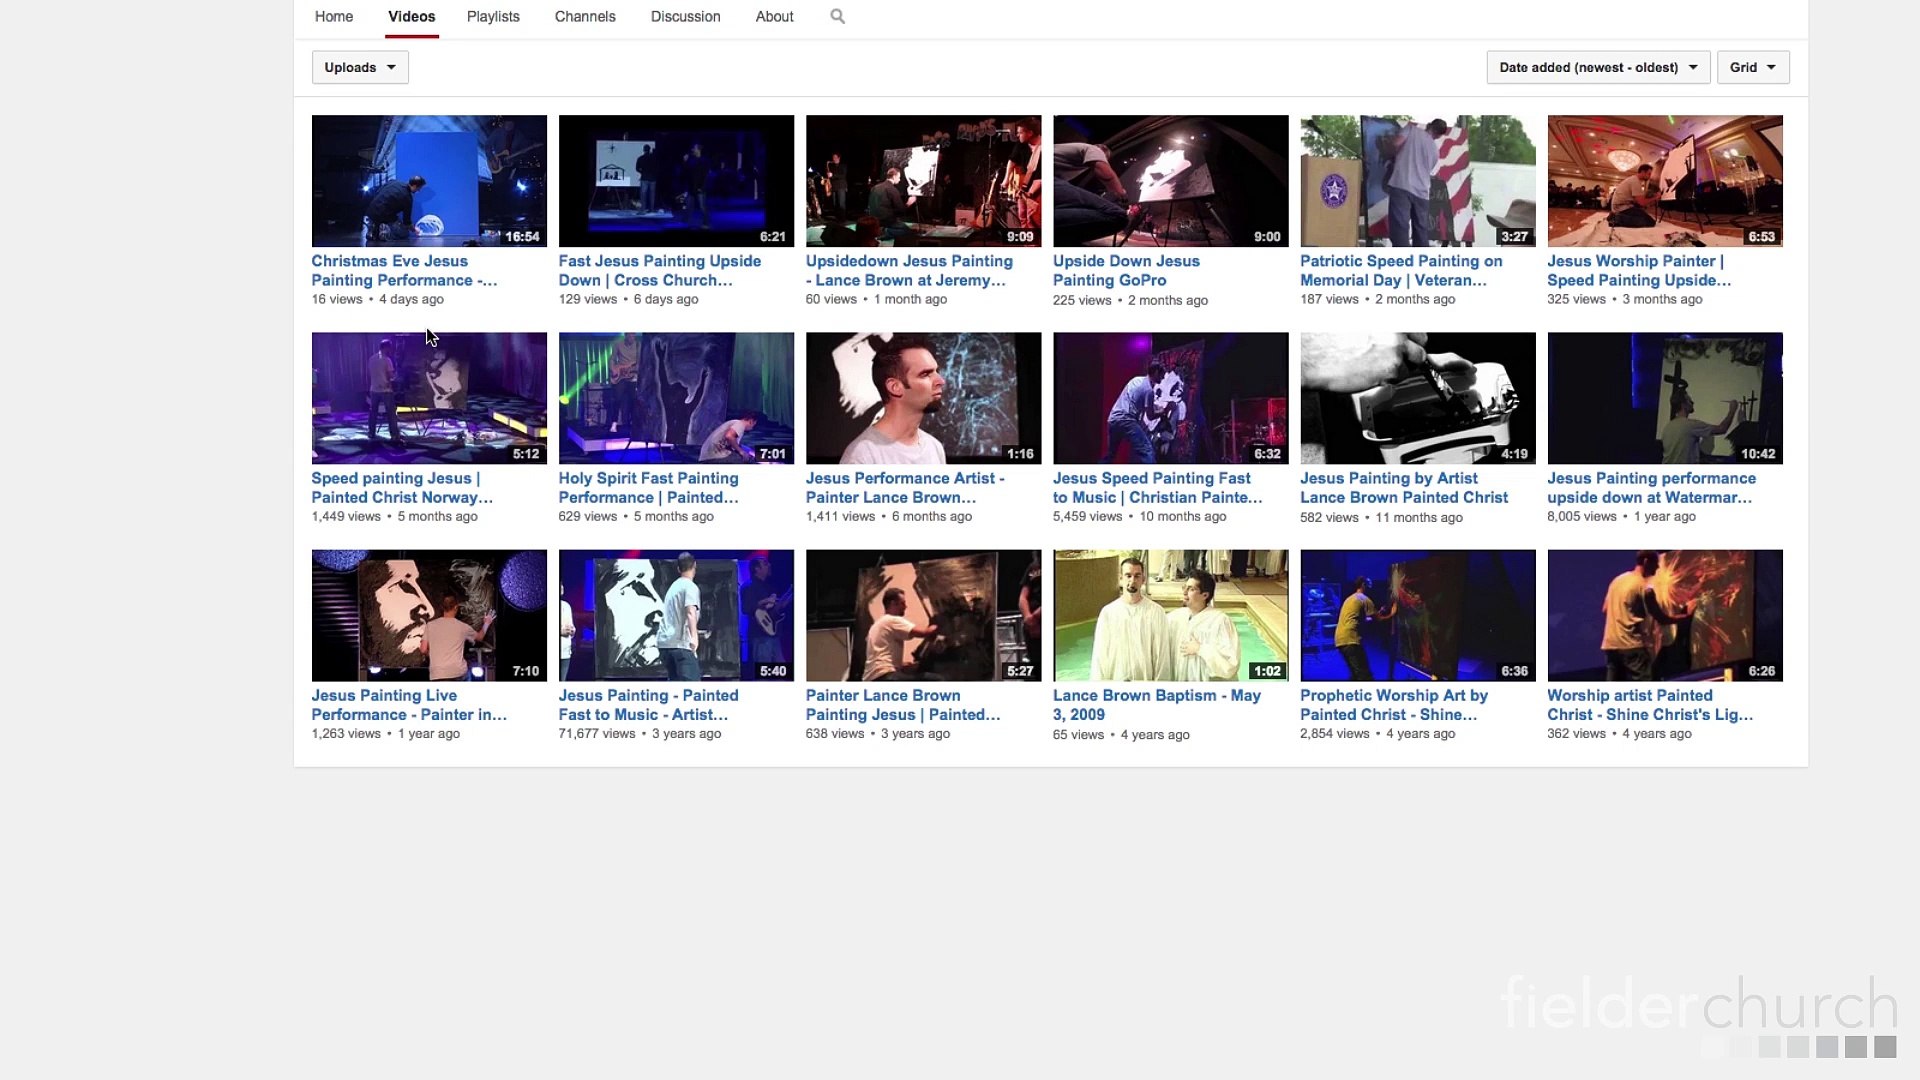Click the channel search magnifier icon

coord(838,16)
